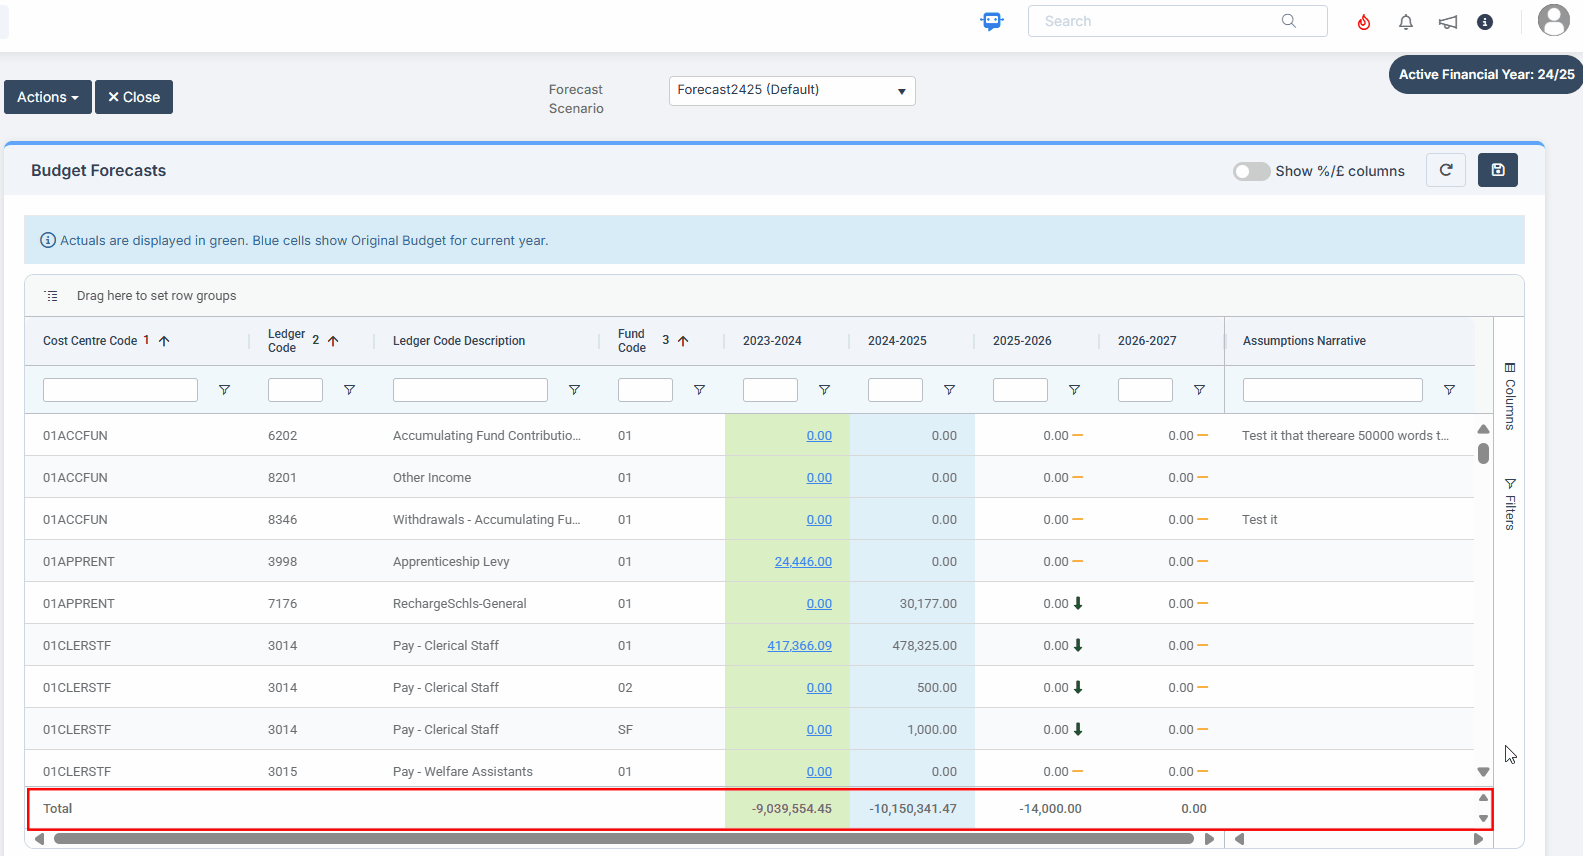Open filter for Assumptions Narrative column

coord(1449,390)
